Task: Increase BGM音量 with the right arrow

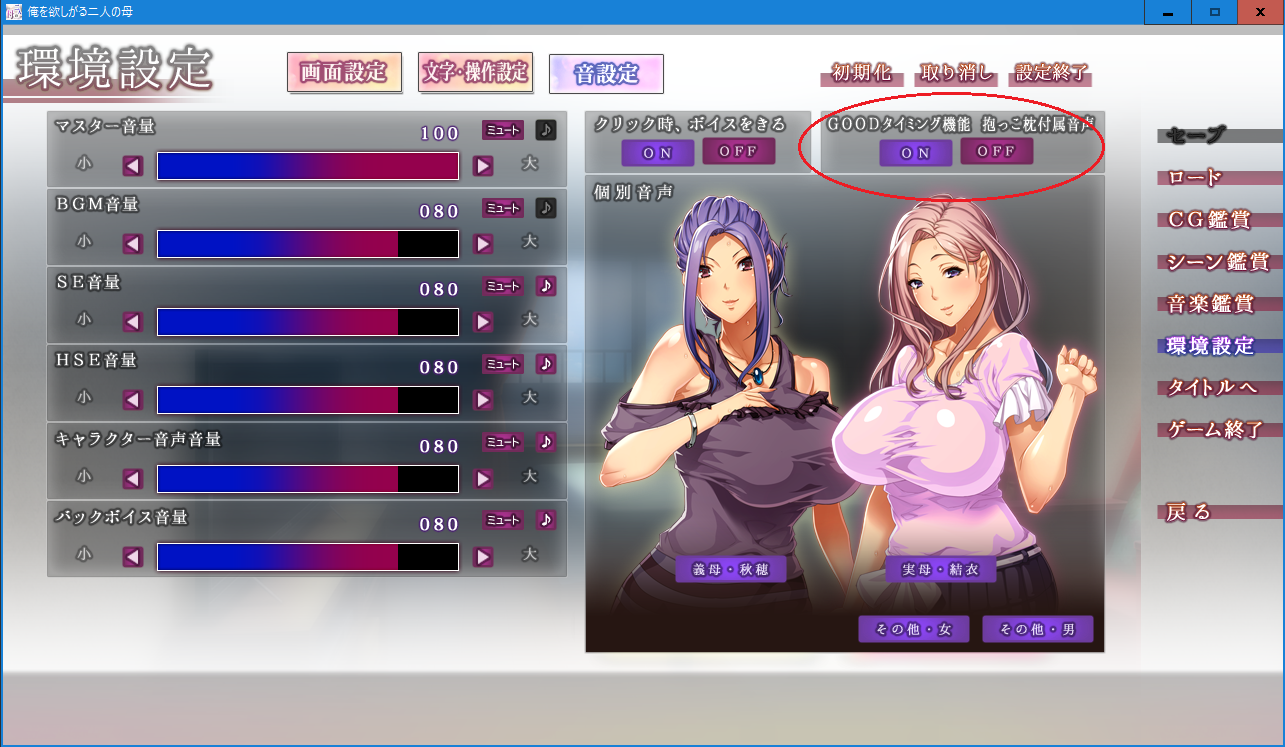Action: point(483,244)
